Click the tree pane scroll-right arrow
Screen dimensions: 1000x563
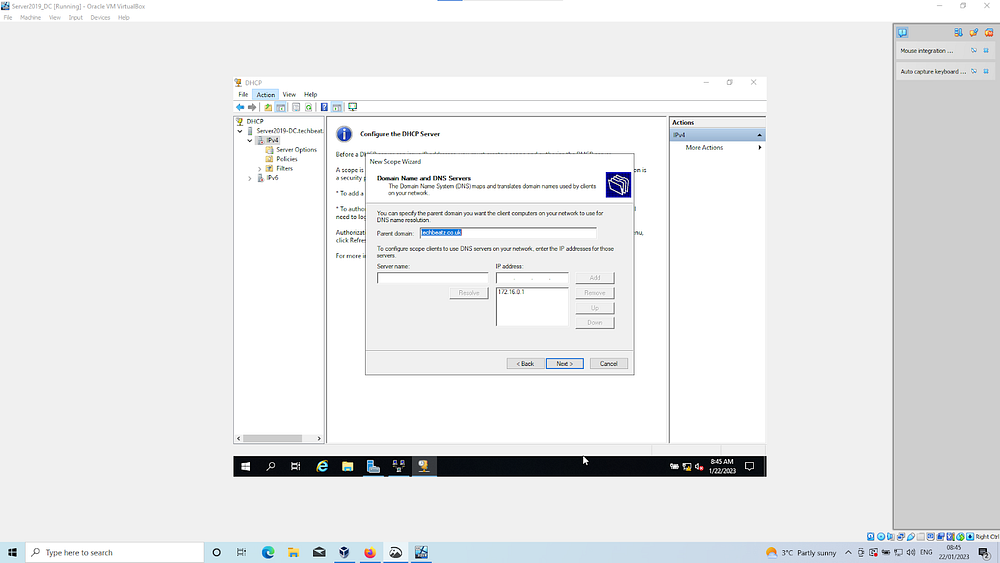[x=319, y=439]
